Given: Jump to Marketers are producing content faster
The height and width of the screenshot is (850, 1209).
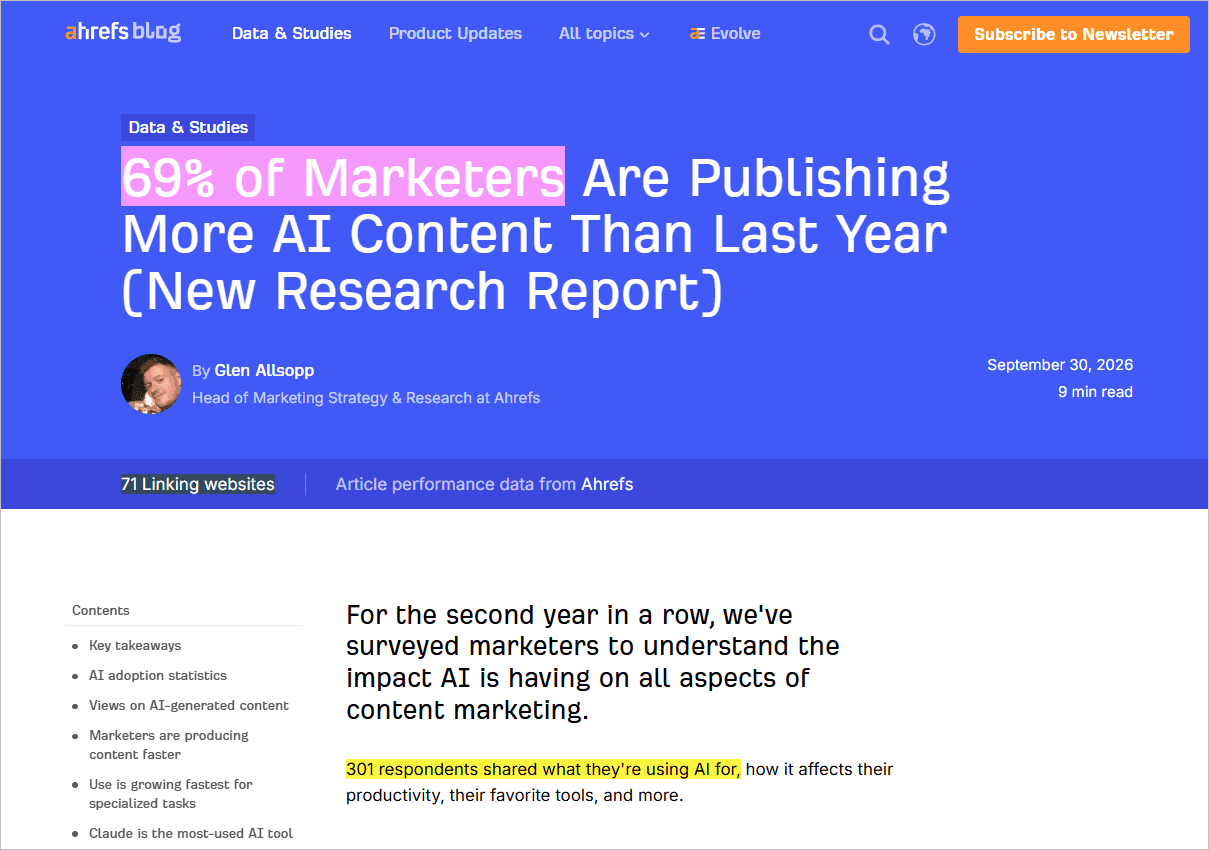Looking at the screenshot, I should pyautogui.click(x=169, y=745).
